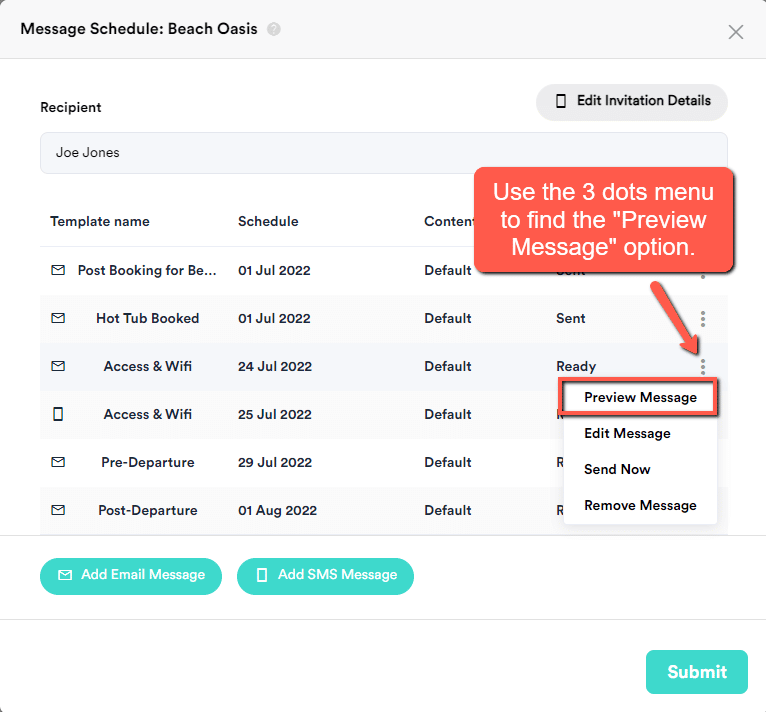Click 'Pre-Departure' template name
The height and width of the screenshot is (712, 766).
click(148, 462)
